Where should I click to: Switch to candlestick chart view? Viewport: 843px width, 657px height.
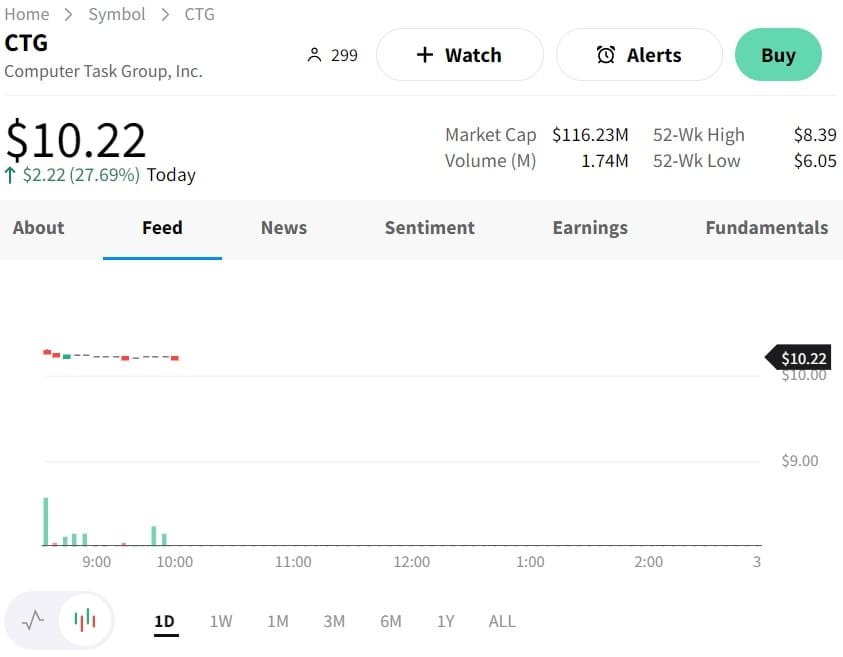(x=85, y=620)
